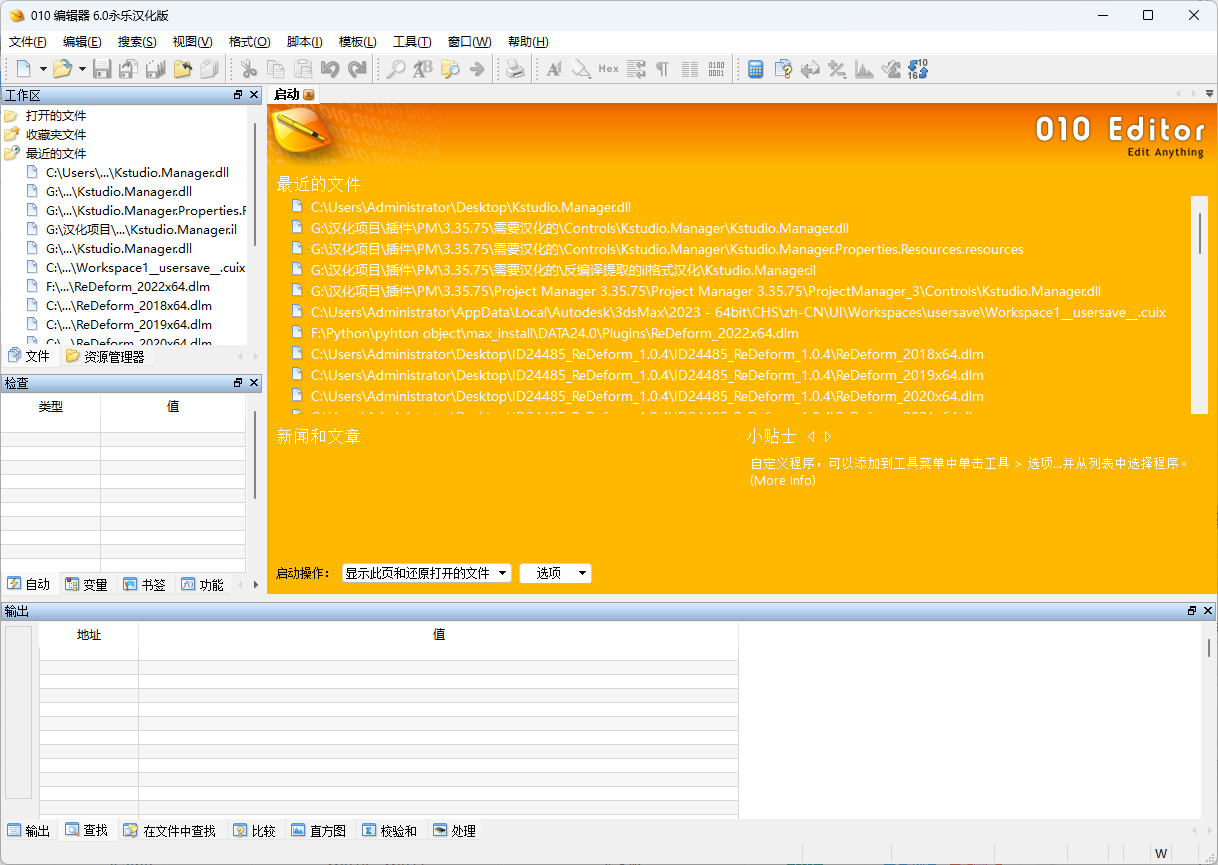Open the 编辑(E) menu
Screen dimensions: 1218x865
[82, 42]
